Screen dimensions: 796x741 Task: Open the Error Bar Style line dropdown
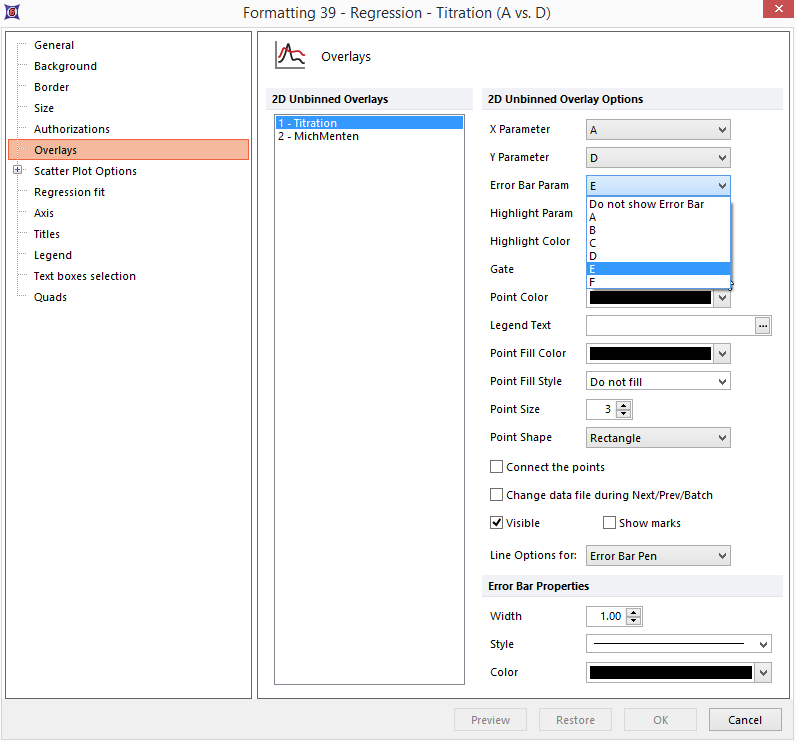pyautogui.click(x=678, y=645)
